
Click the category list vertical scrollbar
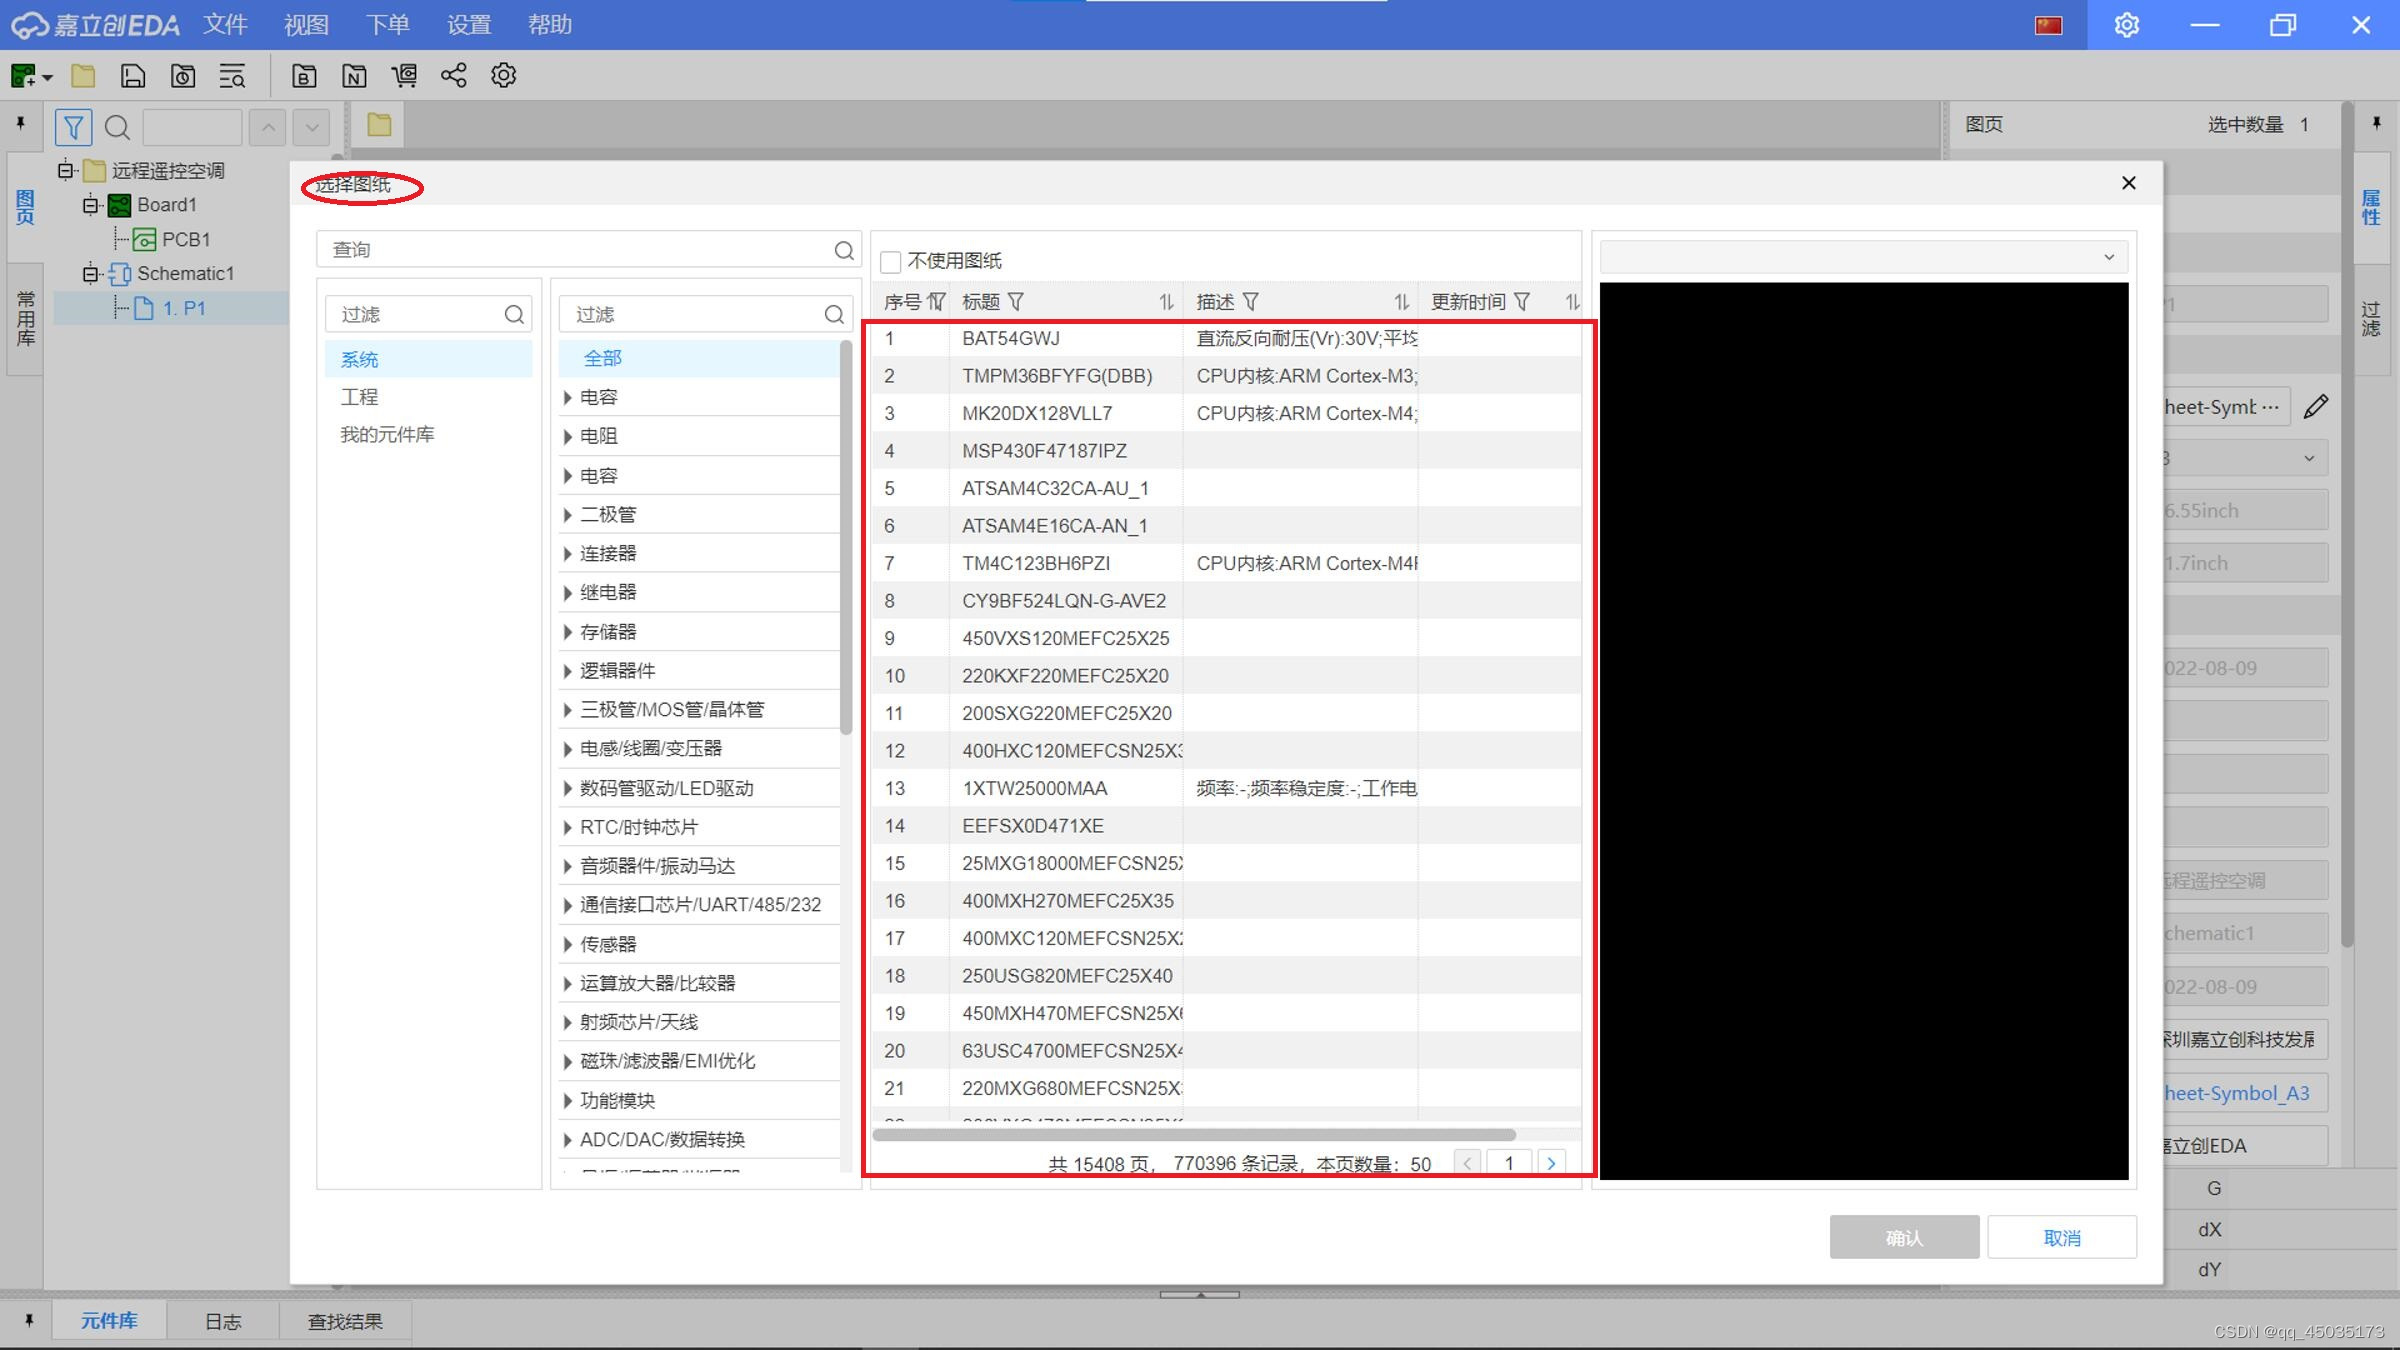[x=846, y=537]
